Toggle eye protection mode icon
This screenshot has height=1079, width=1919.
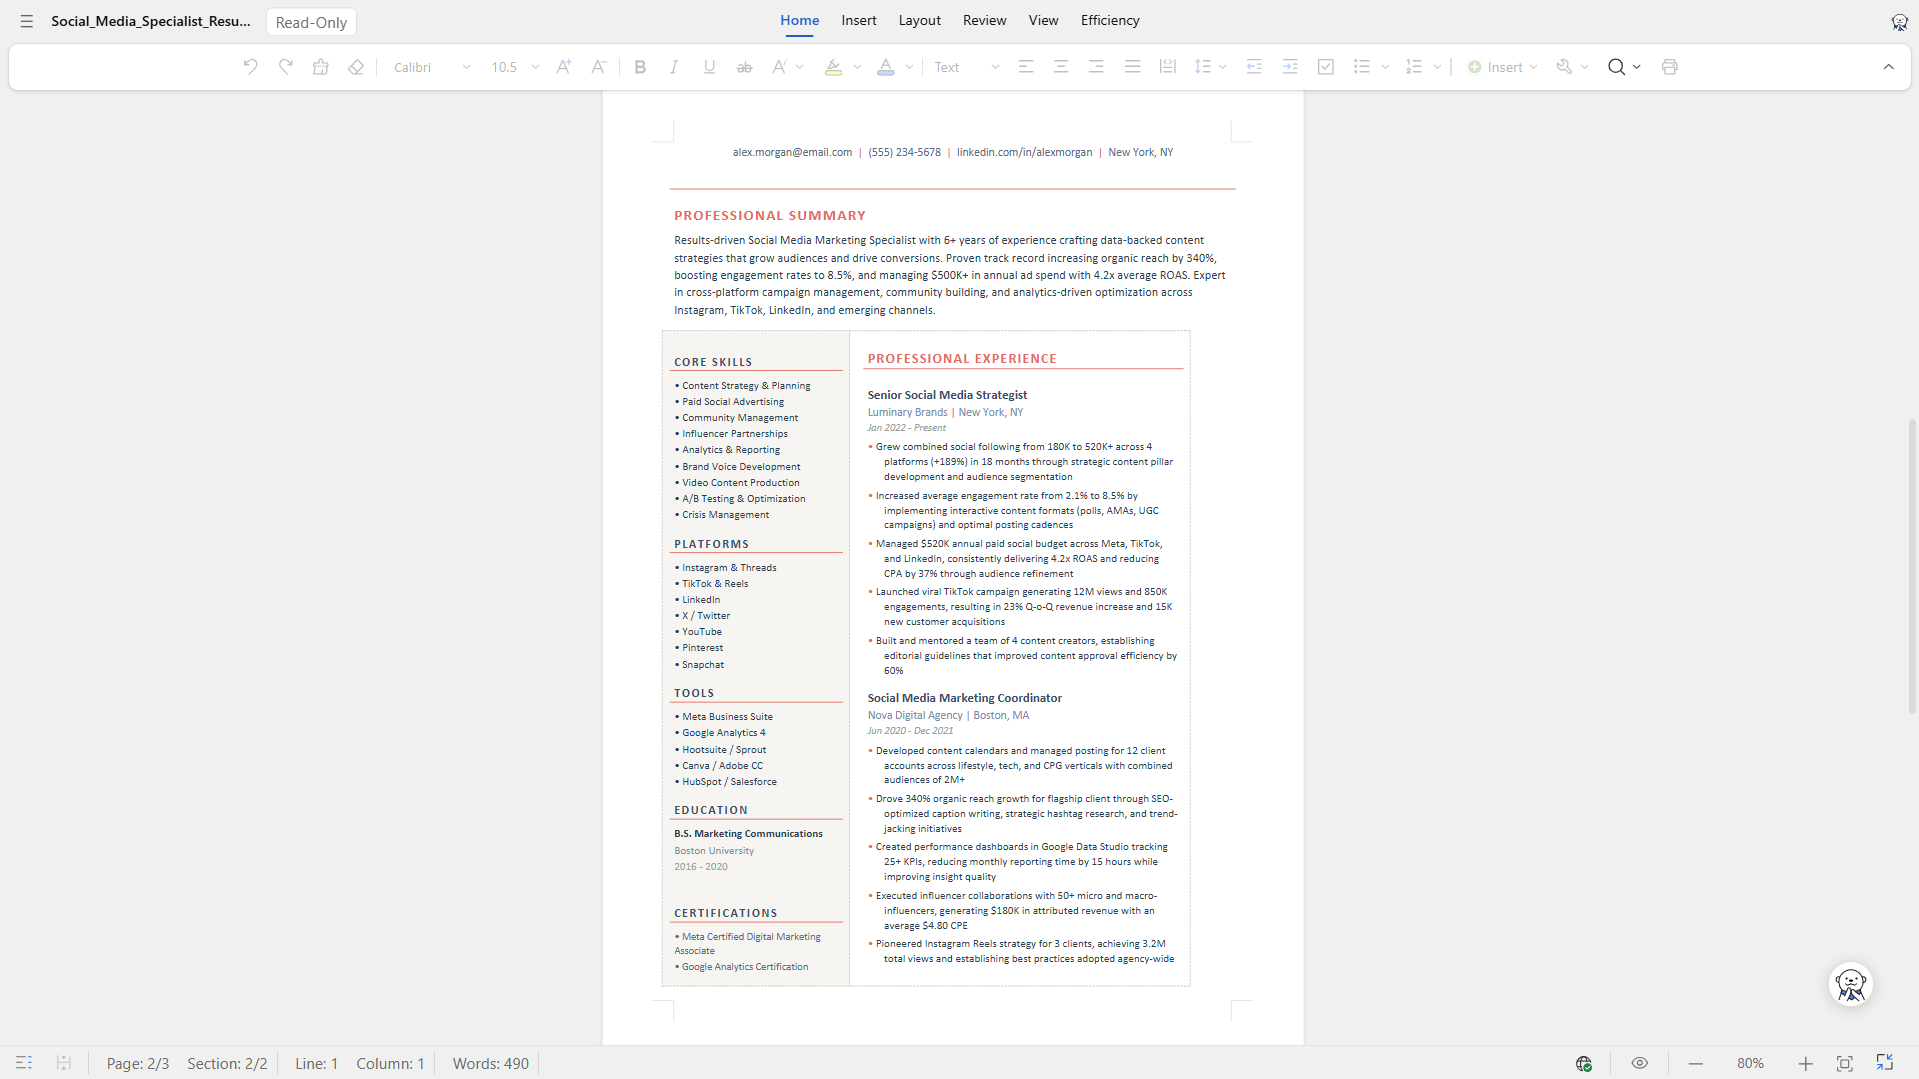(x=1639, y=1063)
